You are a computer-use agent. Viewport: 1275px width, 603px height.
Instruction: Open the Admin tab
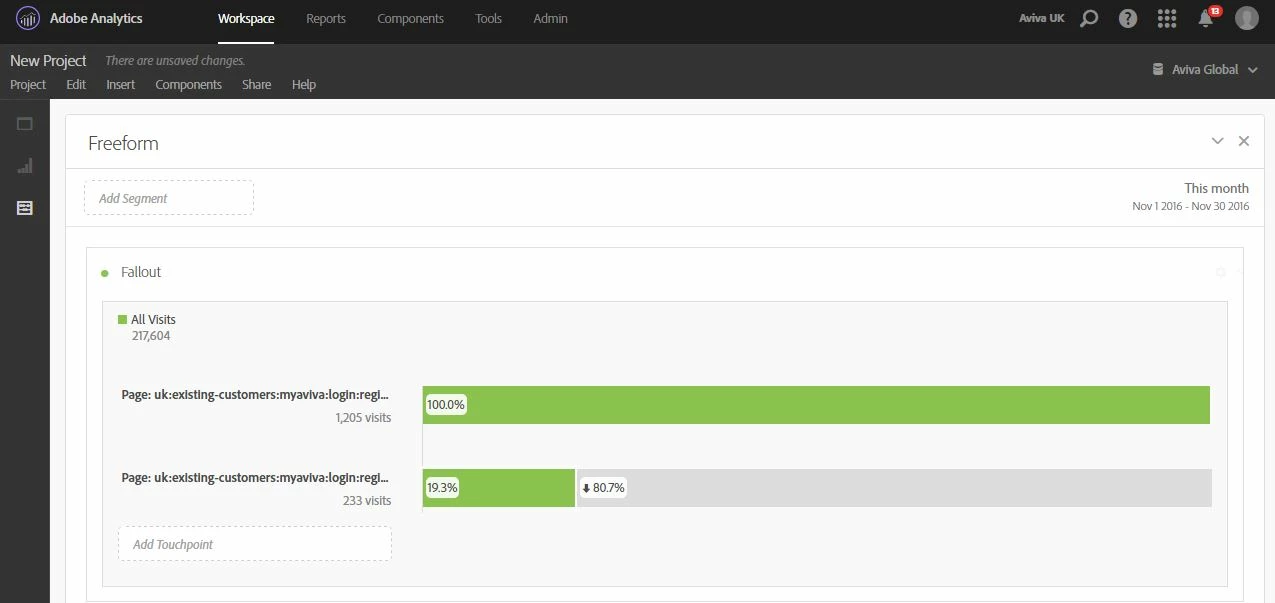551,18
